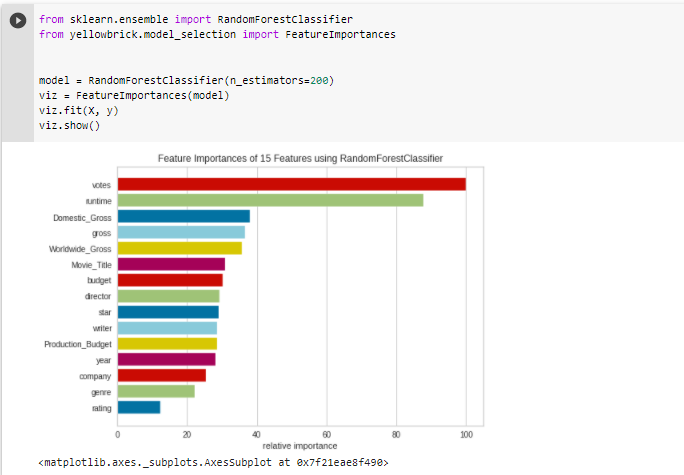Click the Movie_Title axis label
The width and height of the screenshot is (684, 475).
pos(91,265)
